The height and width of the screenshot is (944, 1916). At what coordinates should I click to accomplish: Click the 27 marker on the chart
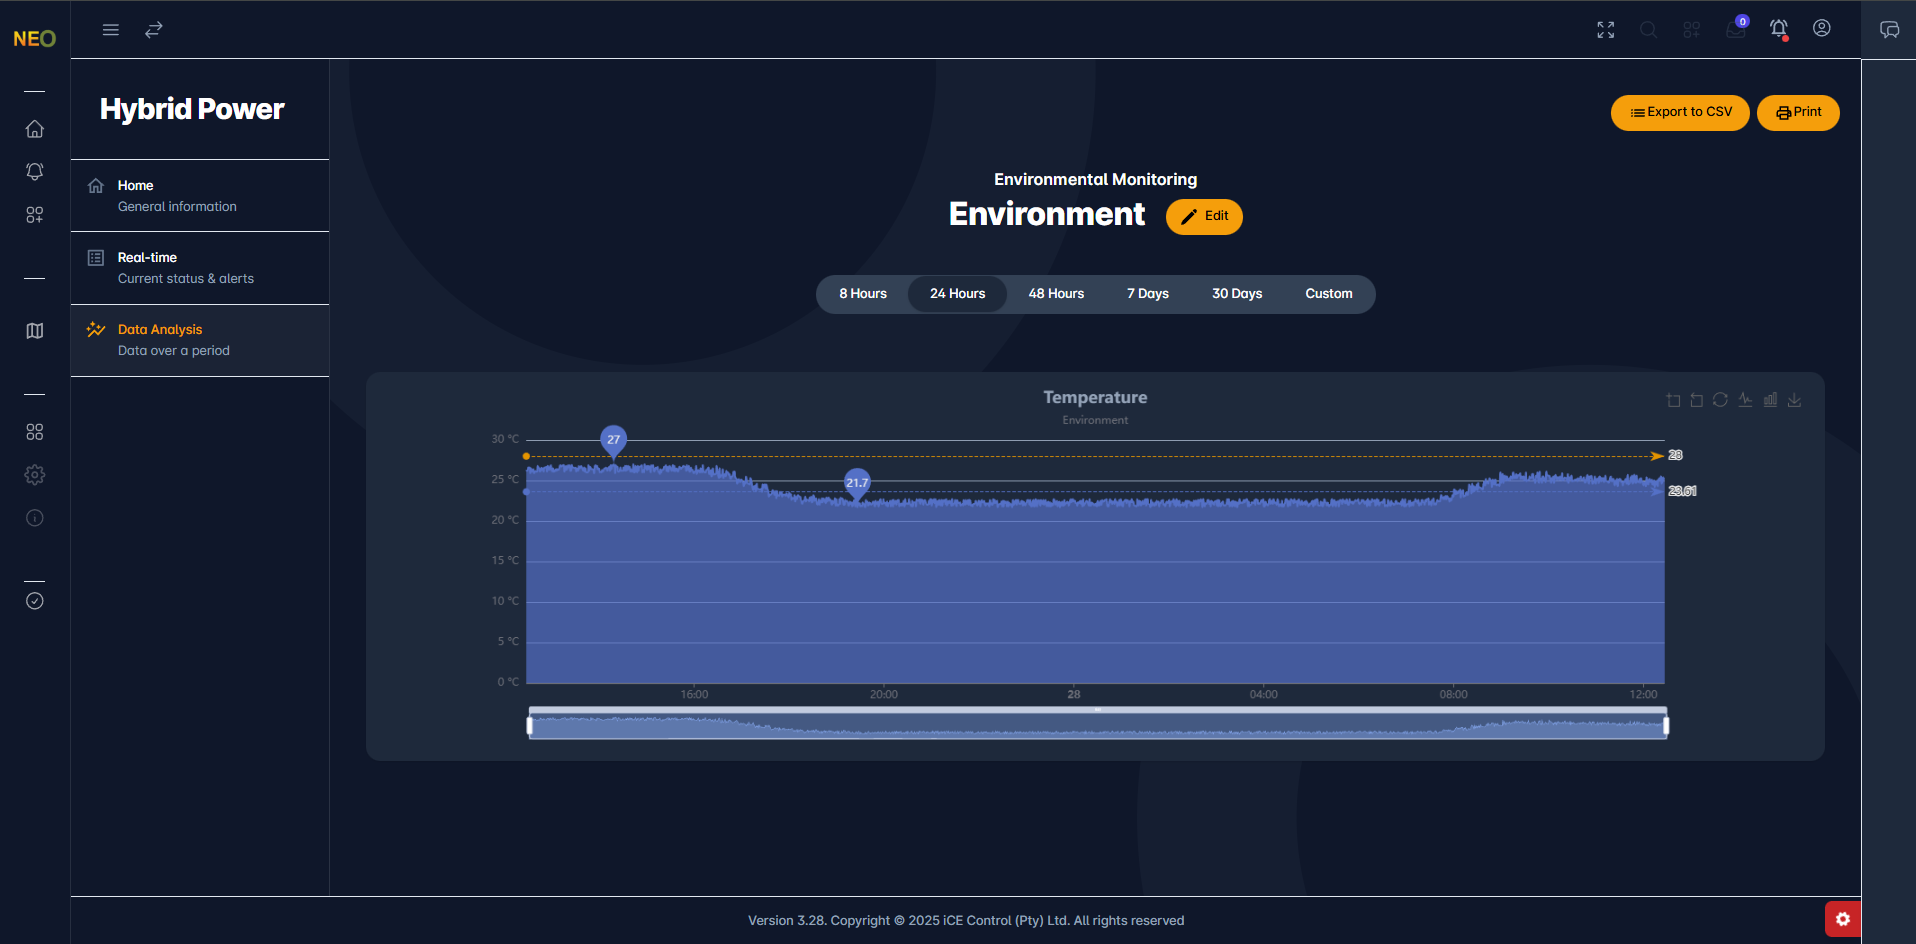[x=613, y=439]
